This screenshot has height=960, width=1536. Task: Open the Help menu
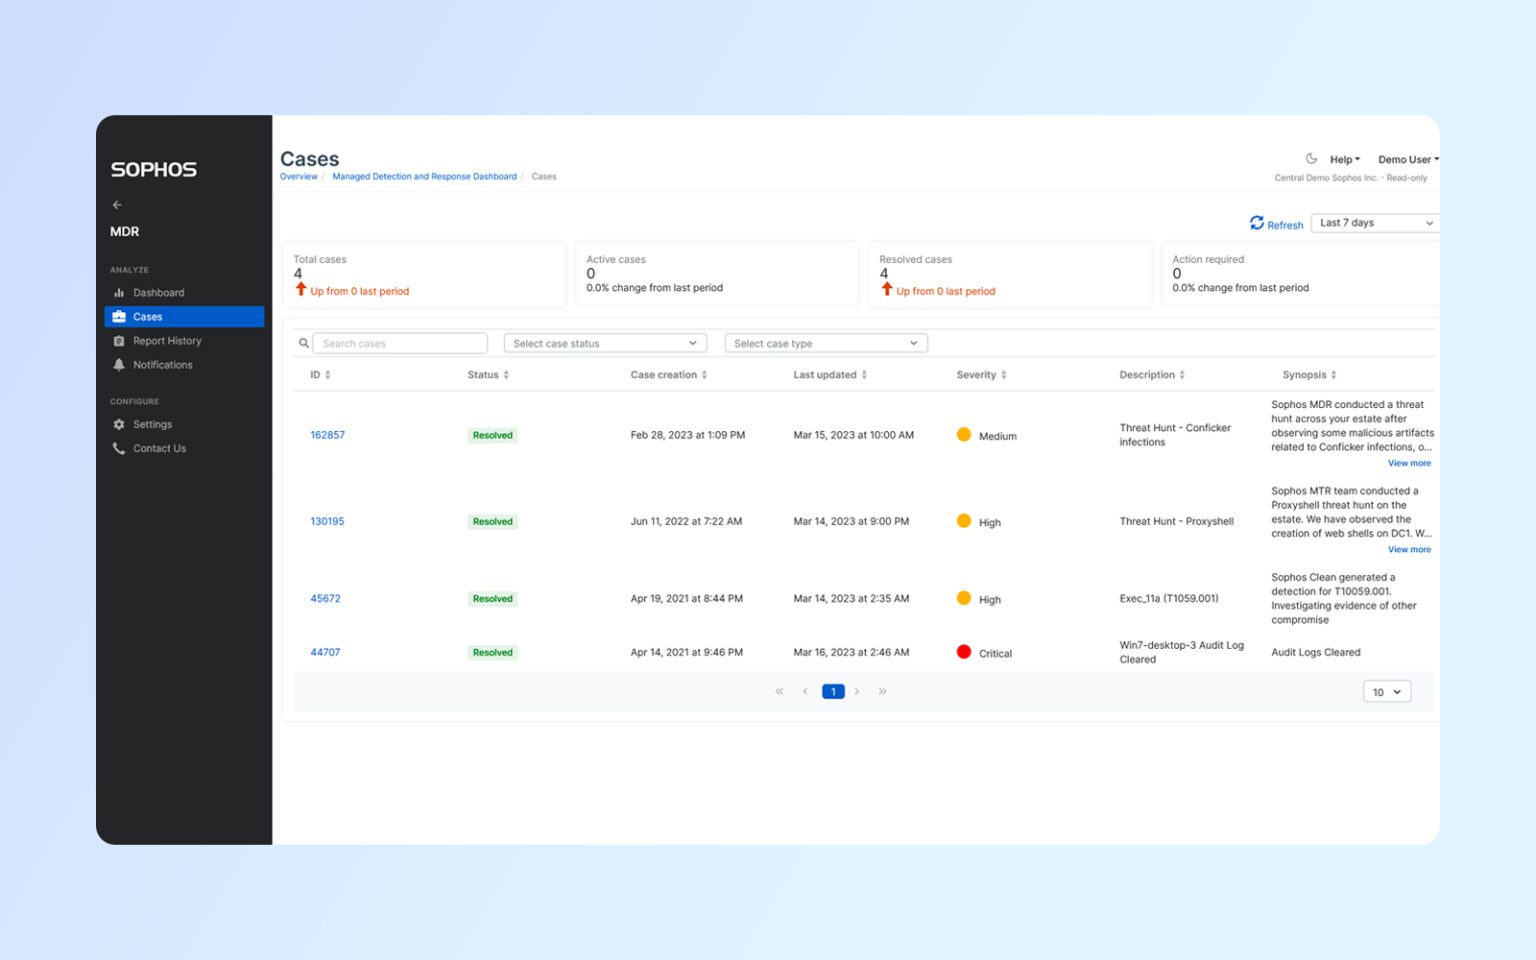[1343, 158]
